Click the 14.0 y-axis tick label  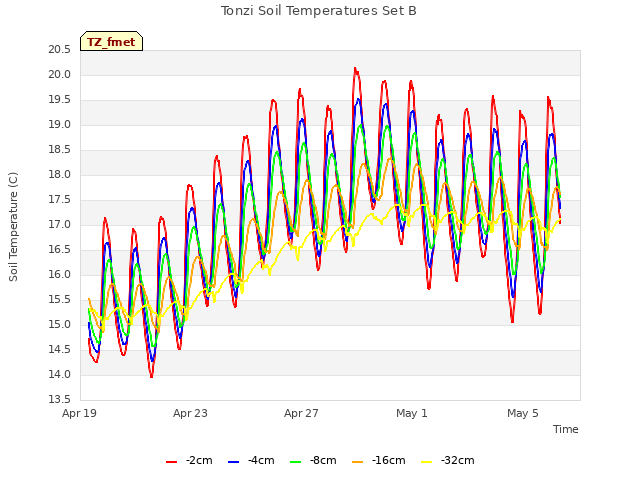tap(60, 374)
